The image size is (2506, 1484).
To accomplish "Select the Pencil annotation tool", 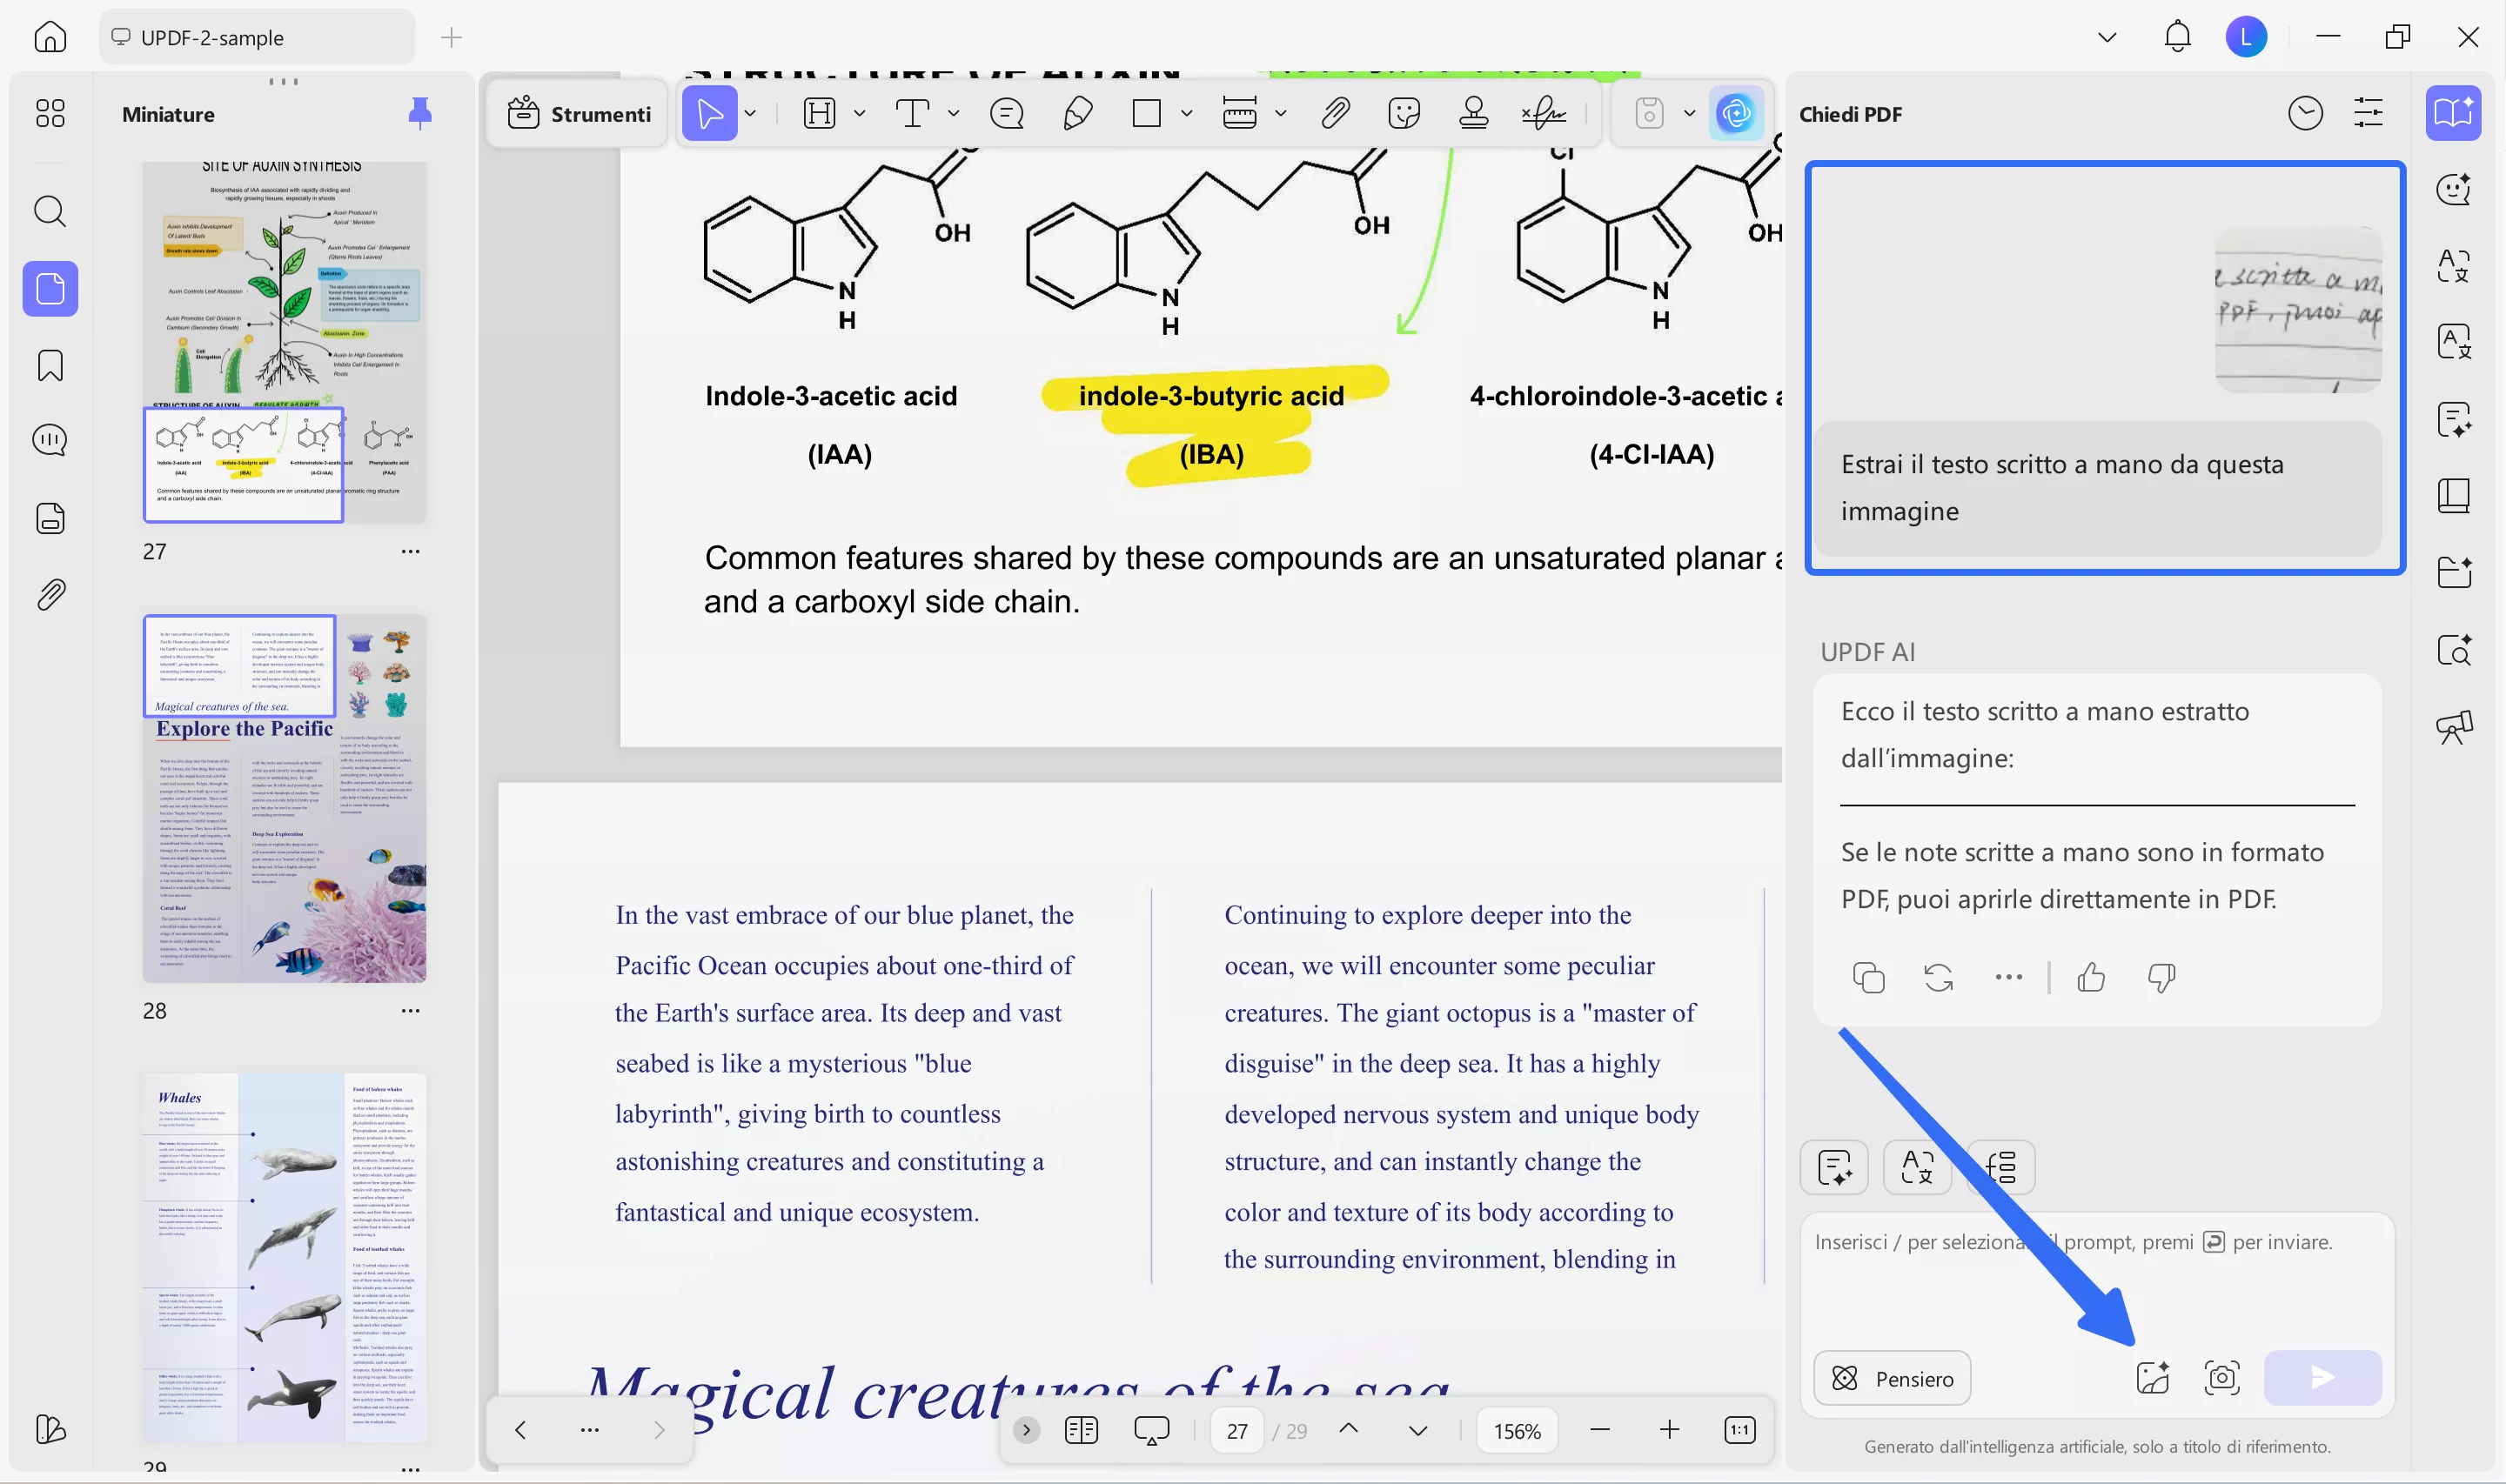I will click(1077, 113).
